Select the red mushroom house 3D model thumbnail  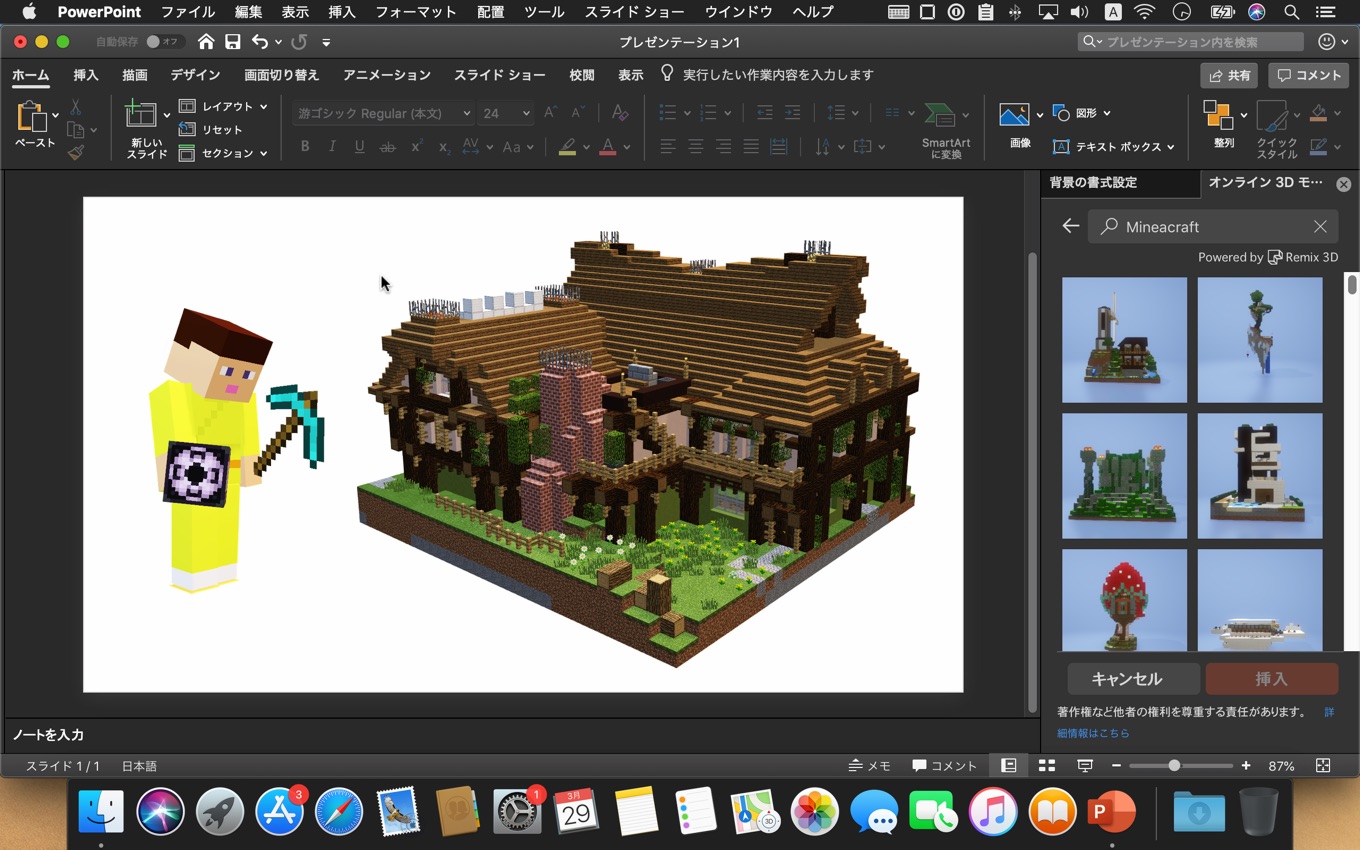(1124, 600)
